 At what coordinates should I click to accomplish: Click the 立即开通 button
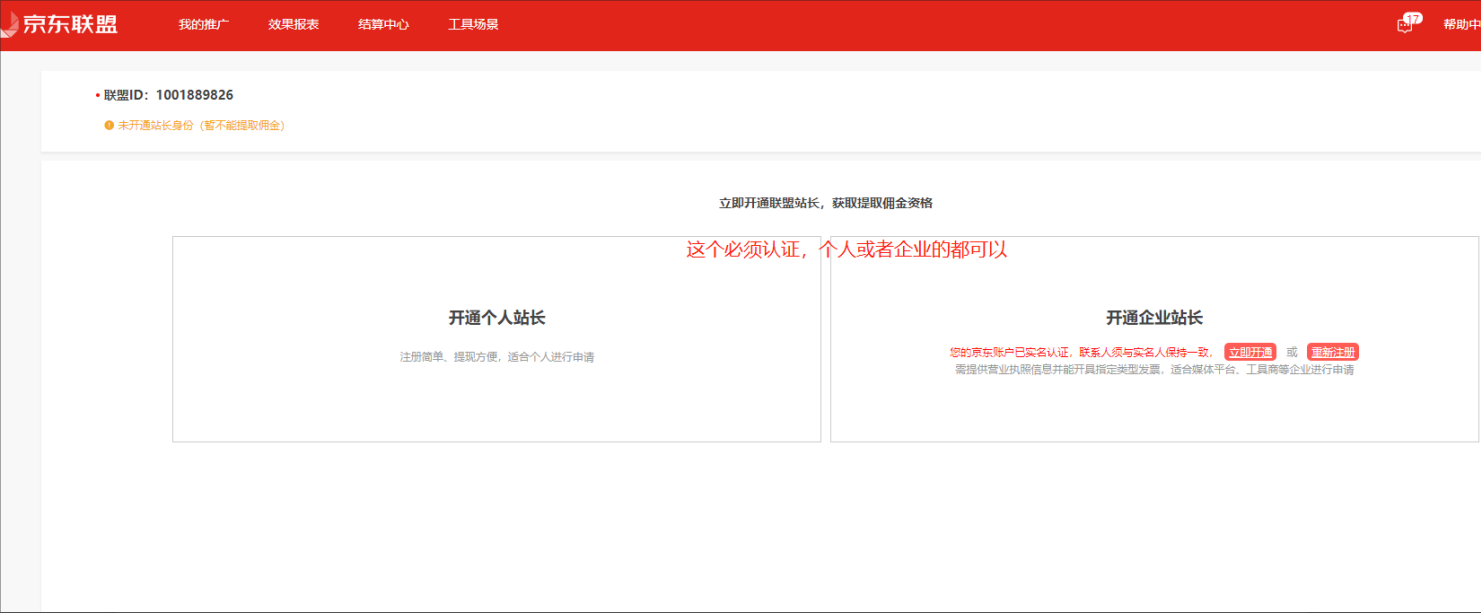[1250, 352]
